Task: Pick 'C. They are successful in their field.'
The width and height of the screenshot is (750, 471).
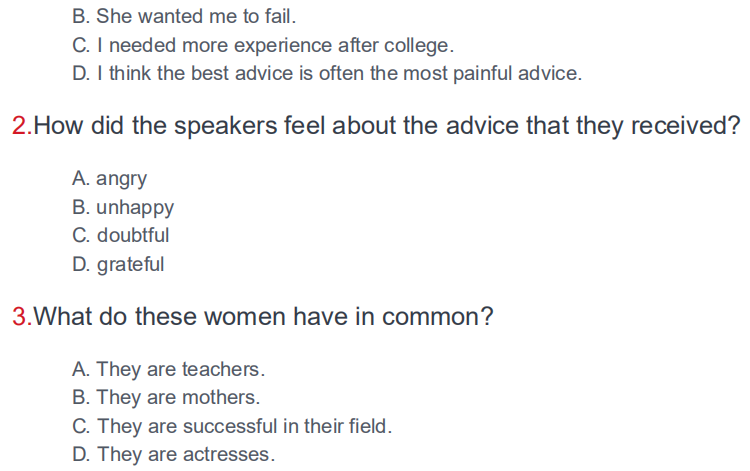Action: click(x=232, y=426)
